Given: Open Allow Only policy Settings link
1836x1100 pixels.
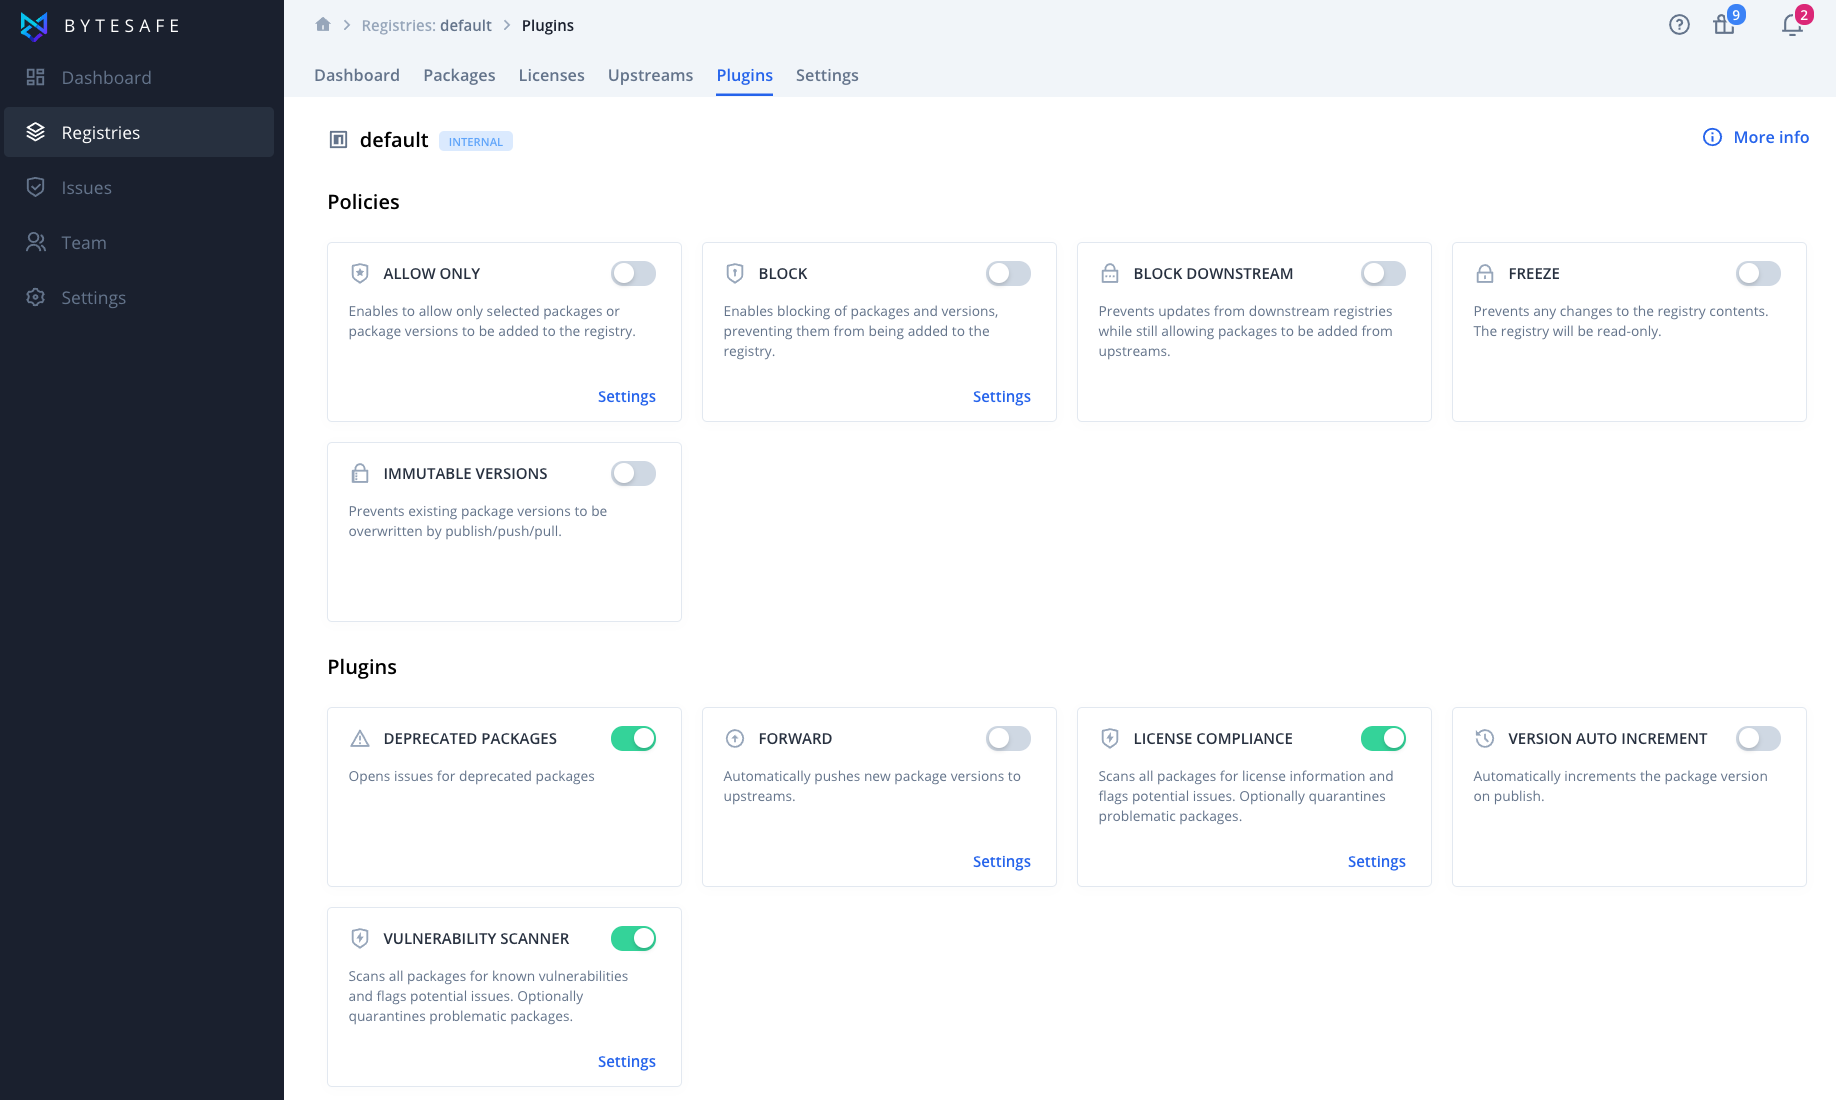Looking at the screenshot, I should click(626, 396).
